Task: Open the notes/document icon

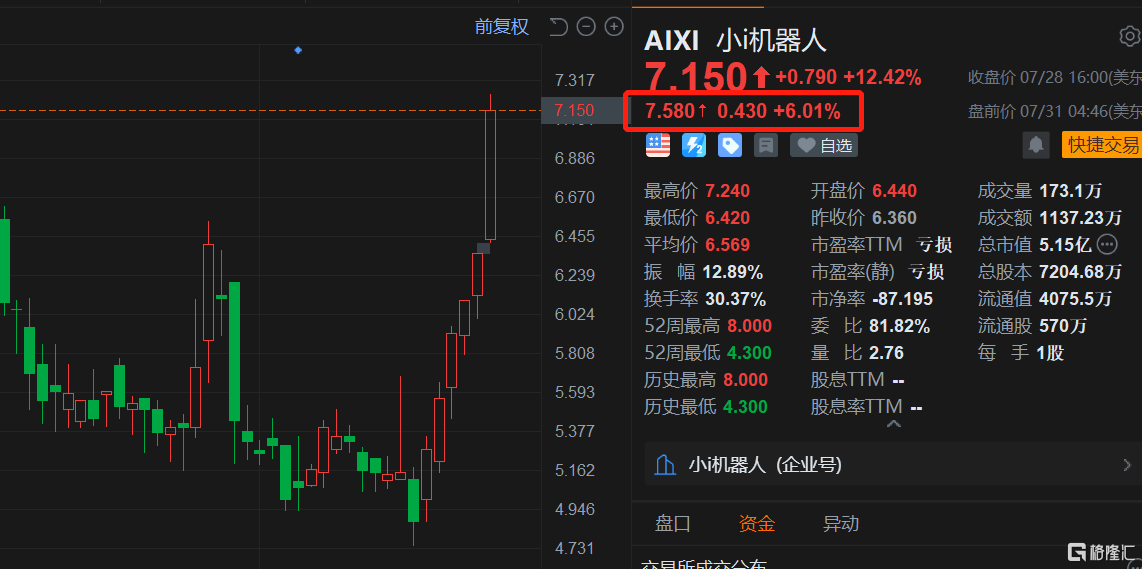Action: (765, 146)
